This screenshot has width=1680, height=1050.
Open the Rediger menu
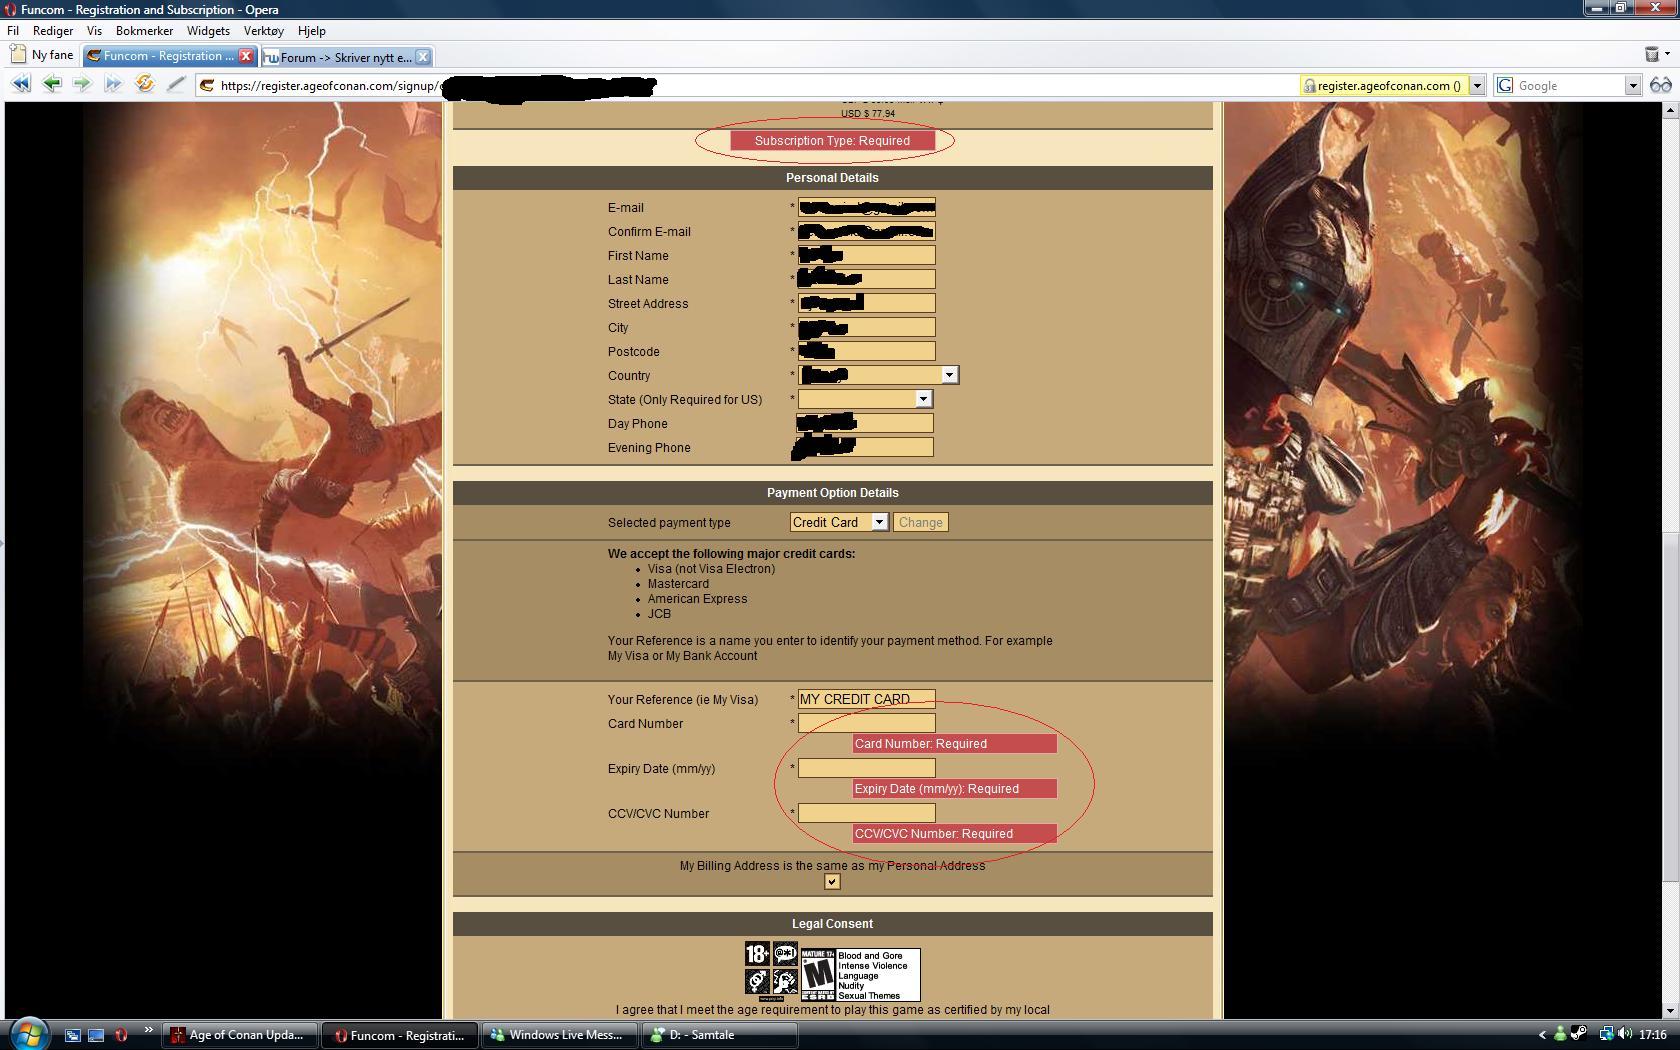[x=53, y=31]
